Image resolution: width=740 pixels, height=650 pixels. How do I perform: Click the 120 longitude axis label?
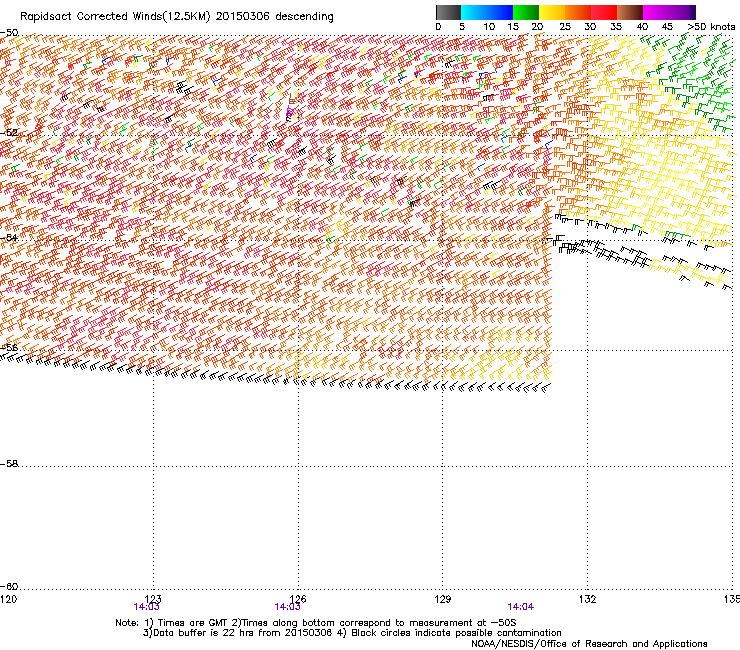coord(8,599)
